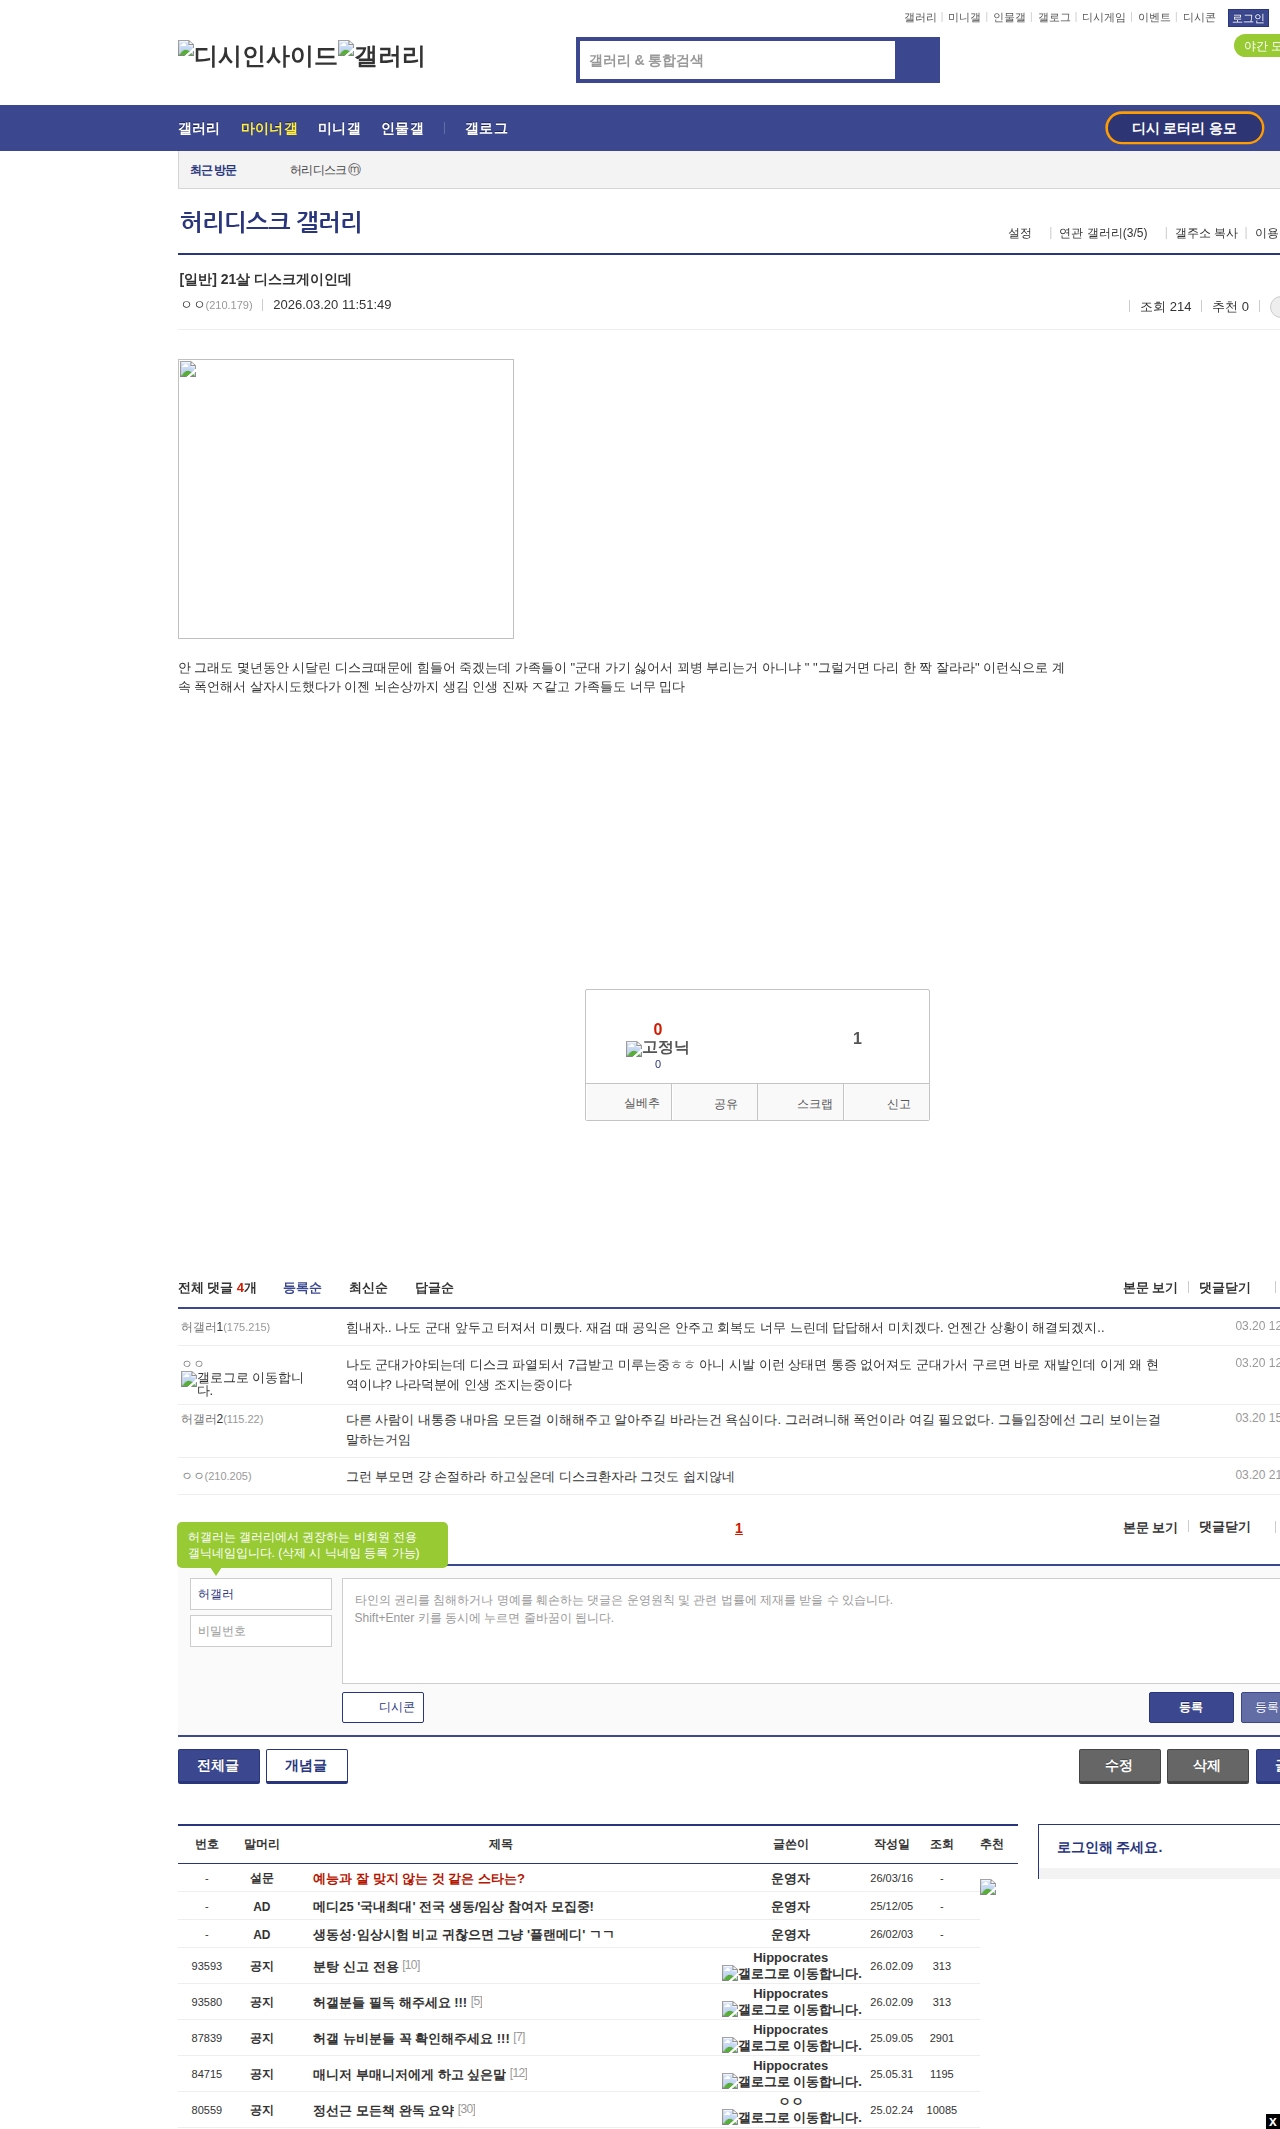The width and height of the screenshot is (1280, 2129).
Task: Click 갤주소 복사 to copy the gallery address
Action: 1206,233
